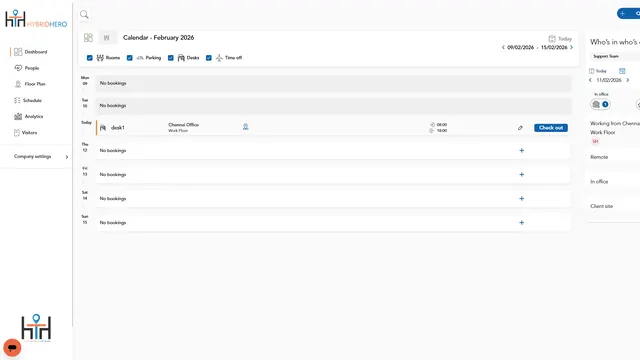Click Today in Who's in panel
This screenshot has width=640, height=360.
click(598, 71)
